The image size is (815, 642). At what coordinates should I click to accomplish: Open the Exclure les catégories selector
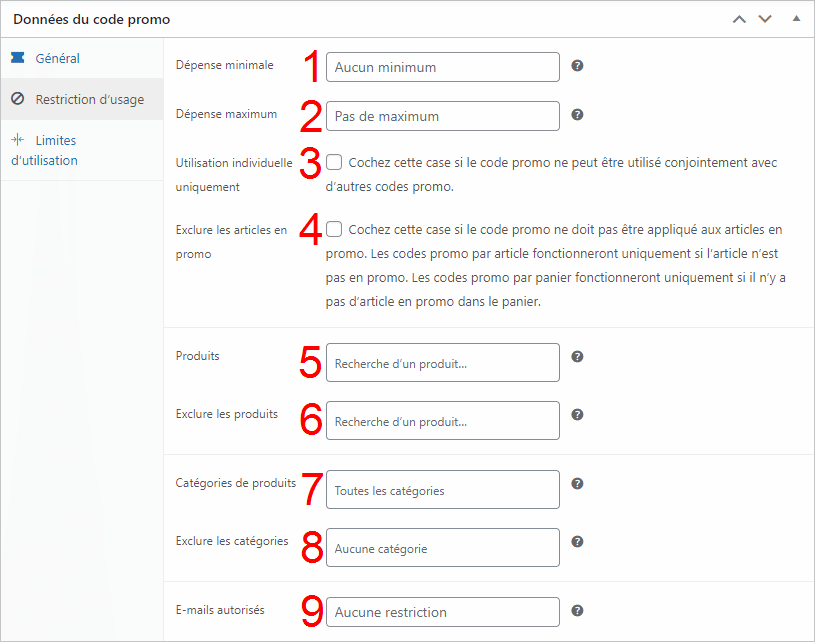442,548
